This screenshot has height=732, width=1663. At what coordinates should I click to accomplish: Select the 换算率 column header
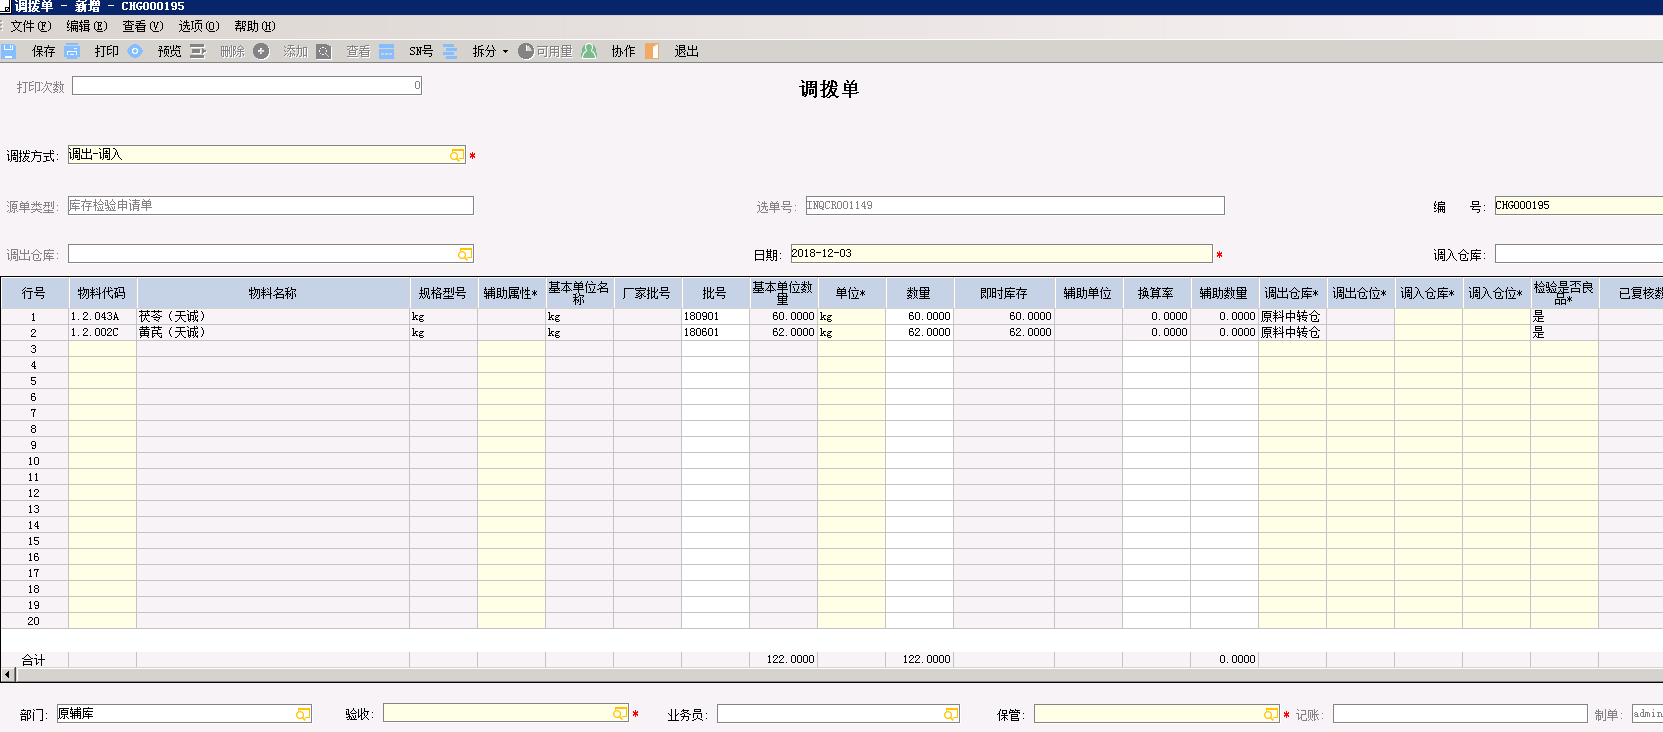point(1156,293)
